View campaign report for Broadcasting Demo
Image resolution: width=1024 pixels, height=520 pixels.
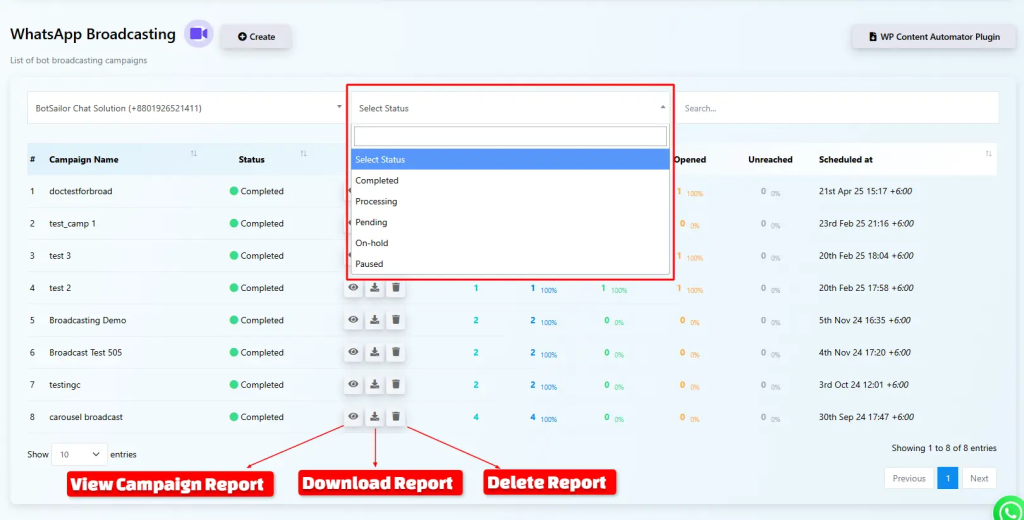point(353,320)
